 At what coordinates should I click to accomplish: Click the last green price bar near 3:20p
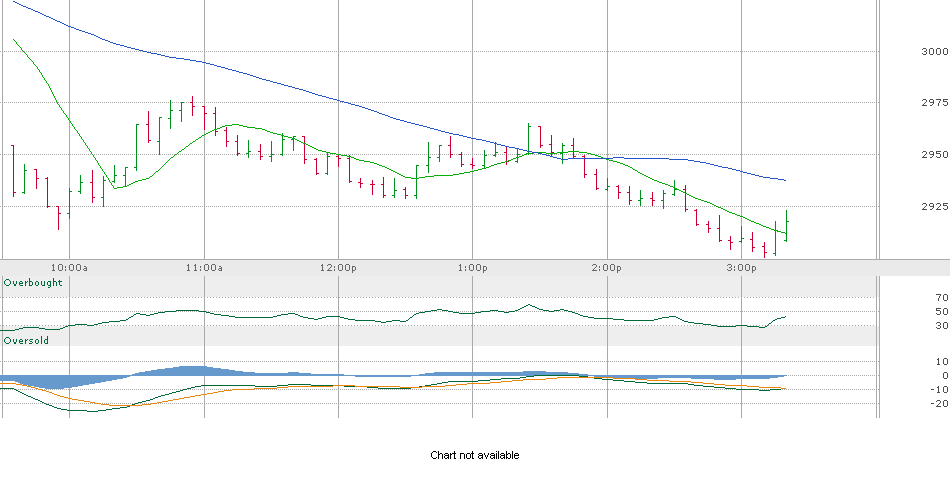[786, 225]
